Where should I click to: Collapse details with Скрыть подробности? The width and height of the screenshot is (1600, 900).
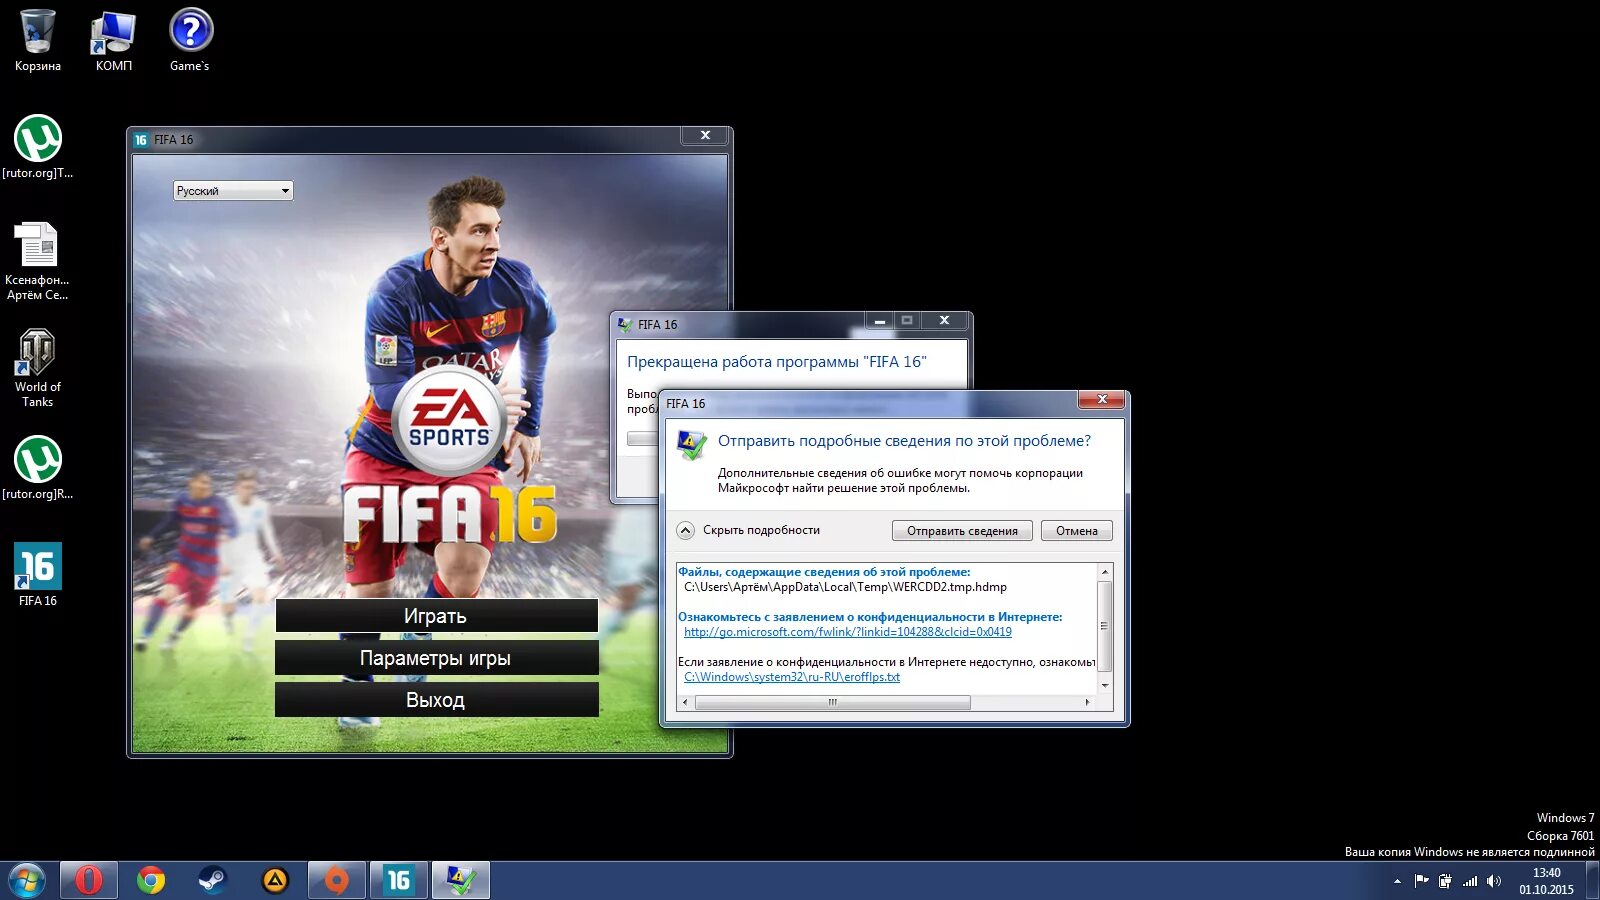click(749, 530)
